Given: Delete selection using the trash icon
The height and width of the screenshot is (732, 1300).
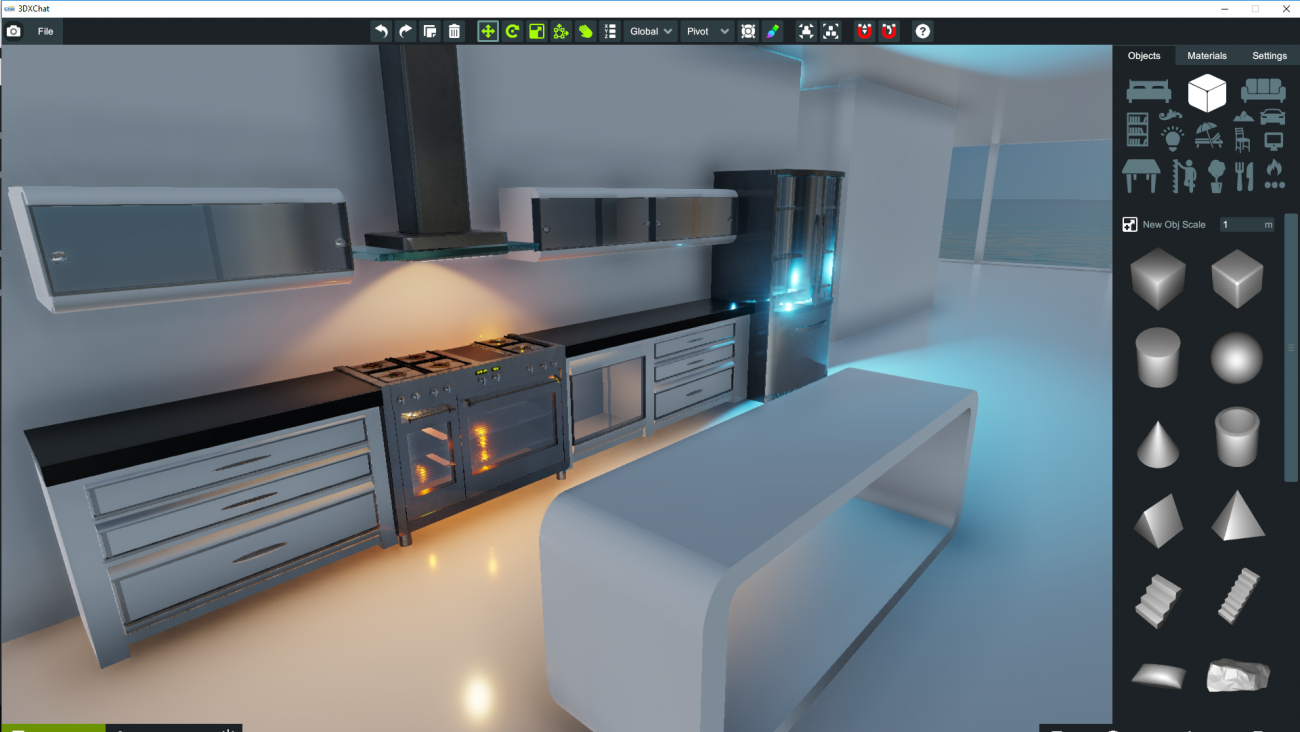Looking at the screenshot, I should [x=454, y=31].
